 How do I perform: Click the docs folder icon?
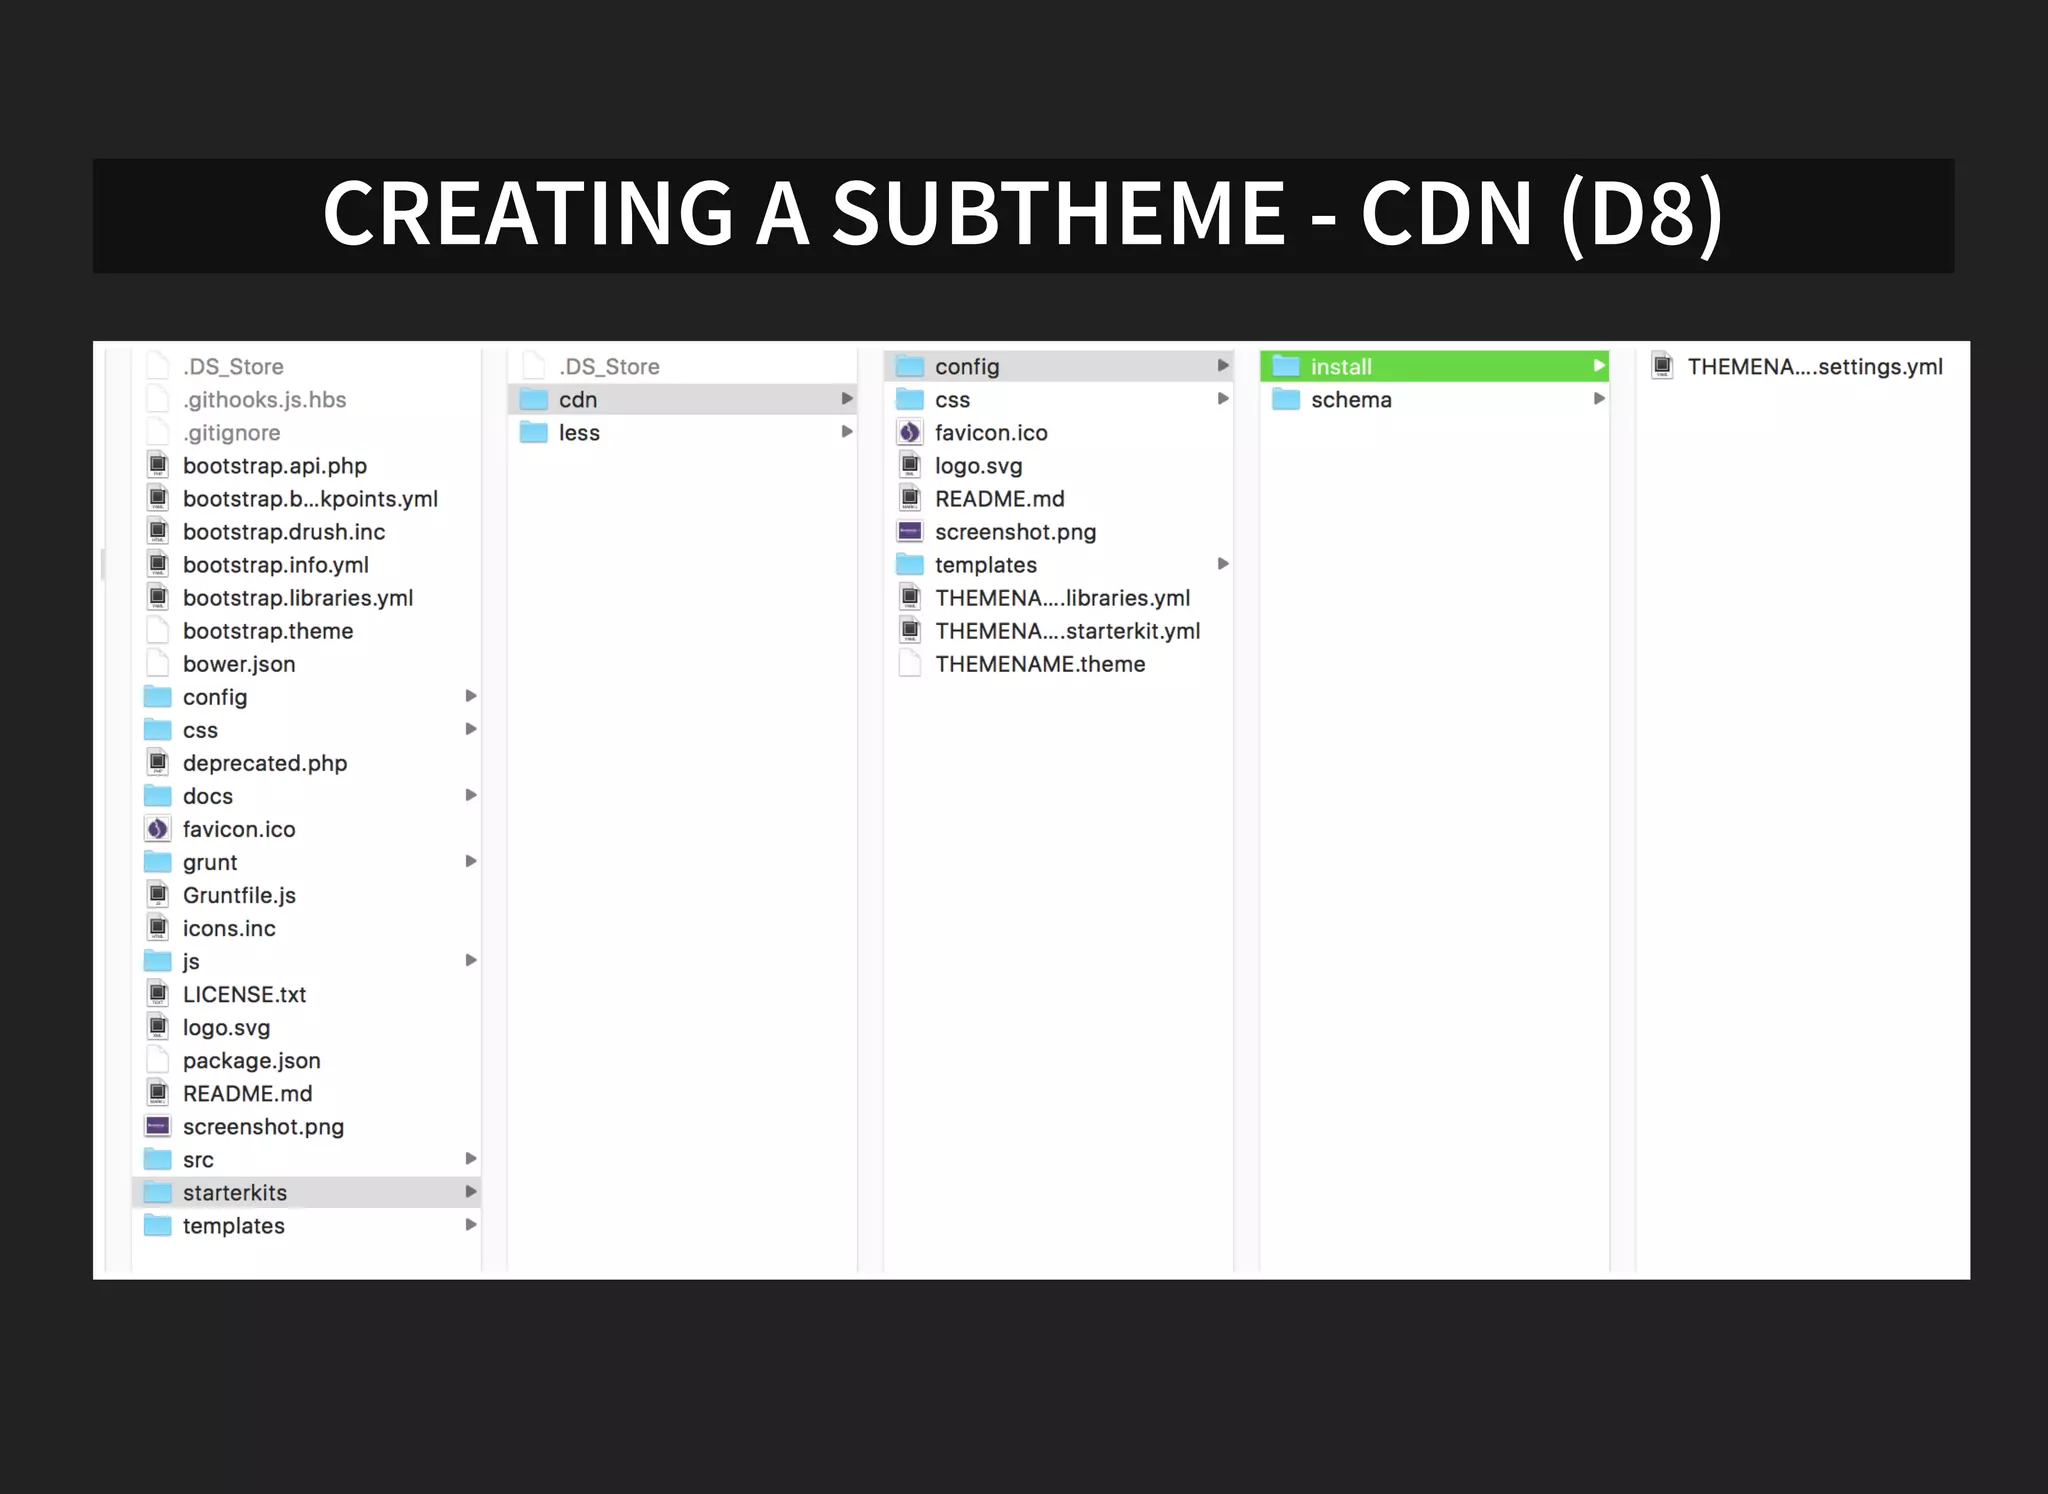pos(158,795)
